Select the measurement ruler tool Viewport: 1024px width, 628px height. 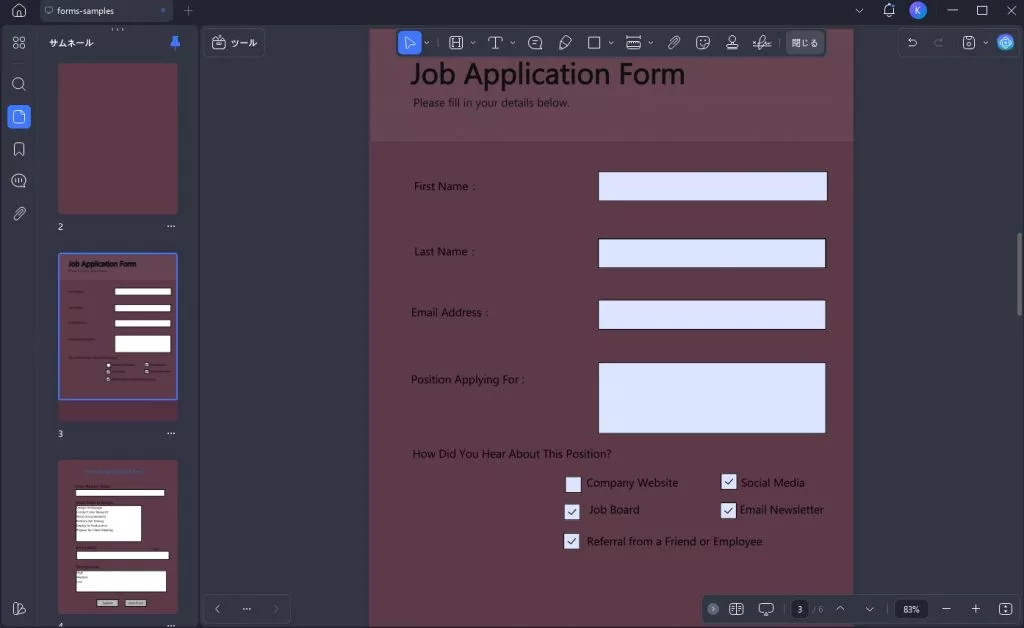click(x=633, y=43)
